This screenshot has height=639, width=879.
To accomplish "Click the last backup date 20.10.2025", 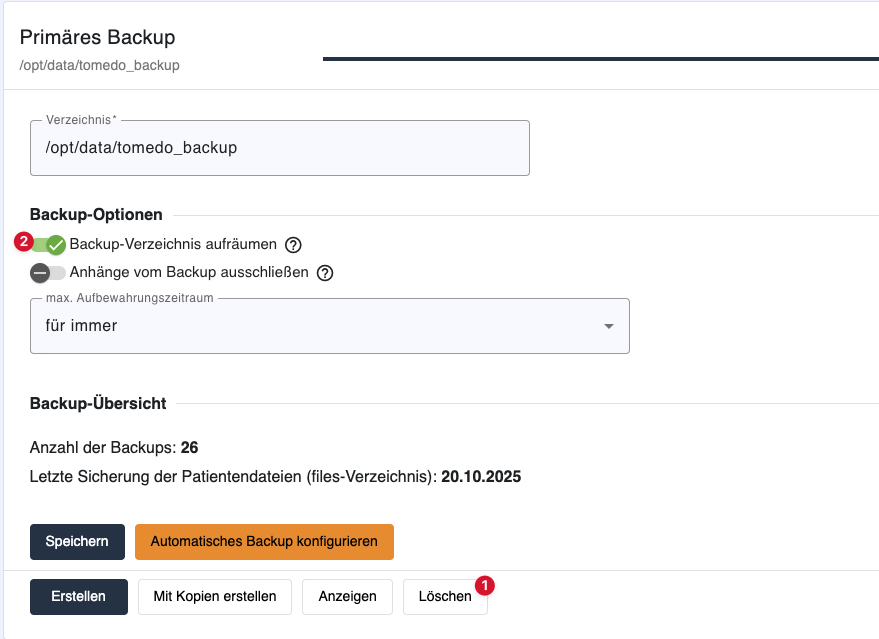I will tap(482, 477).
